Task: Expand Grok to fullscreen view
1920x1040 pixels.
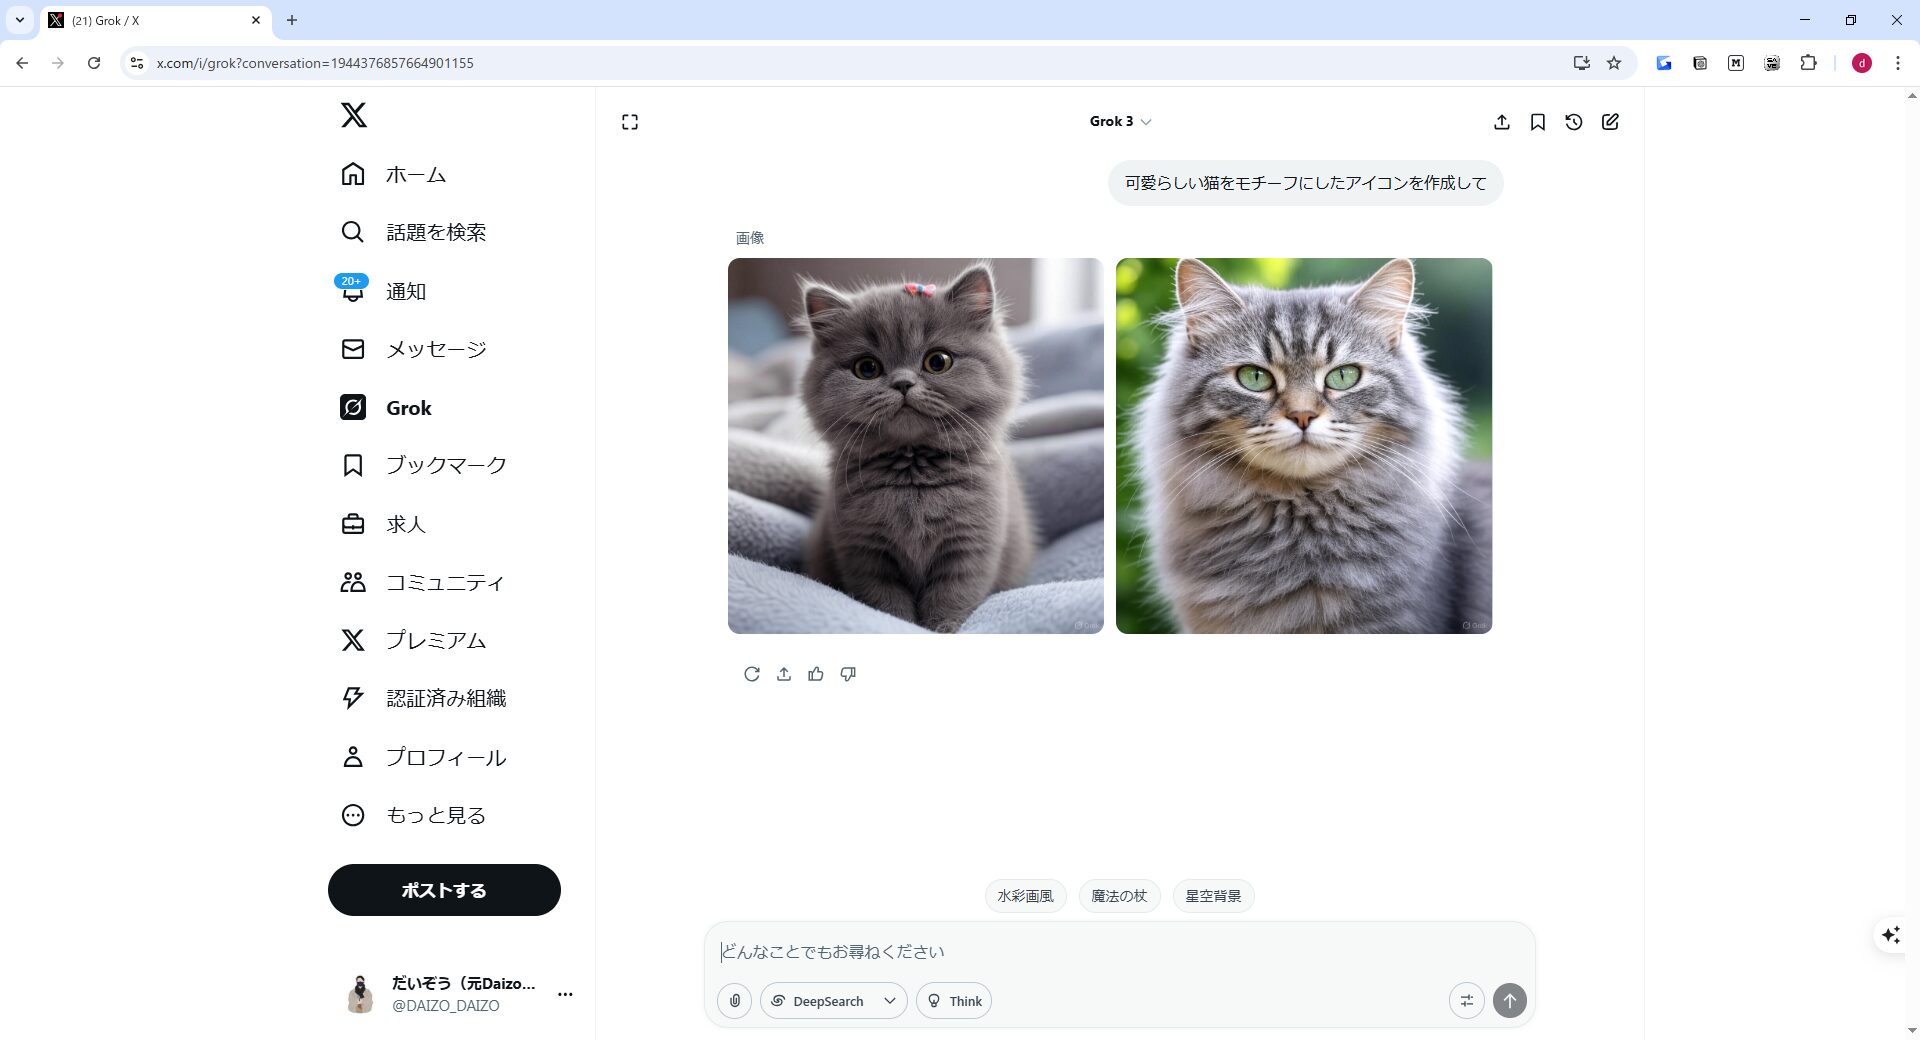Action: [x=630, y=121]
